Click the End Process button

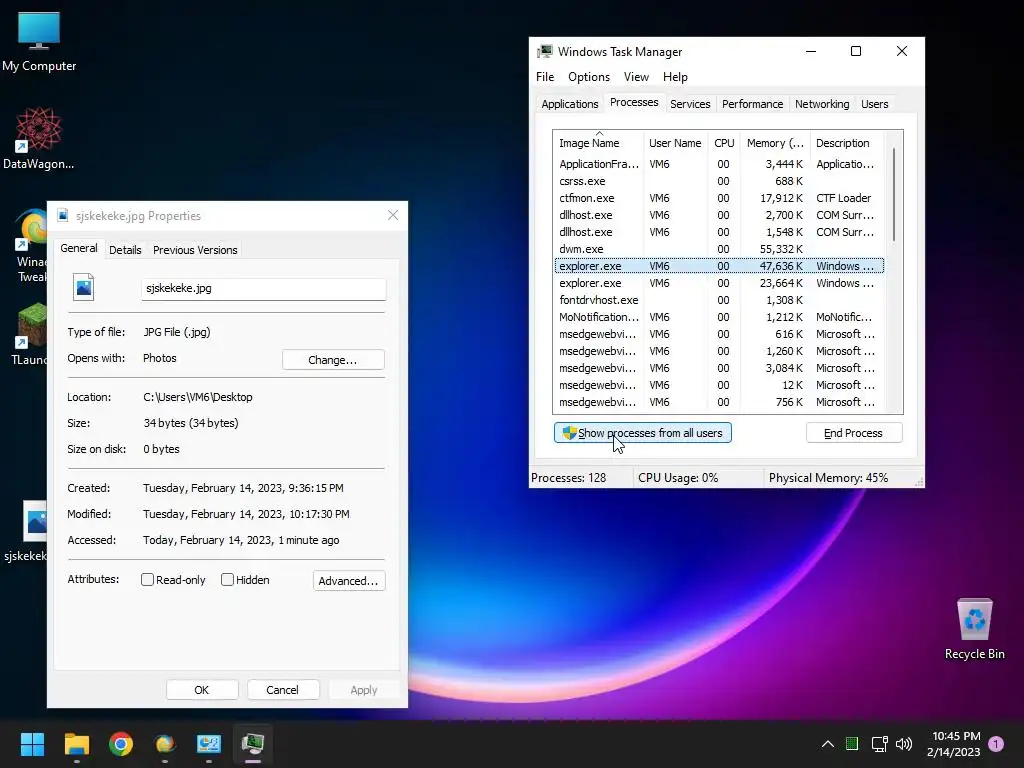[854, 433]
